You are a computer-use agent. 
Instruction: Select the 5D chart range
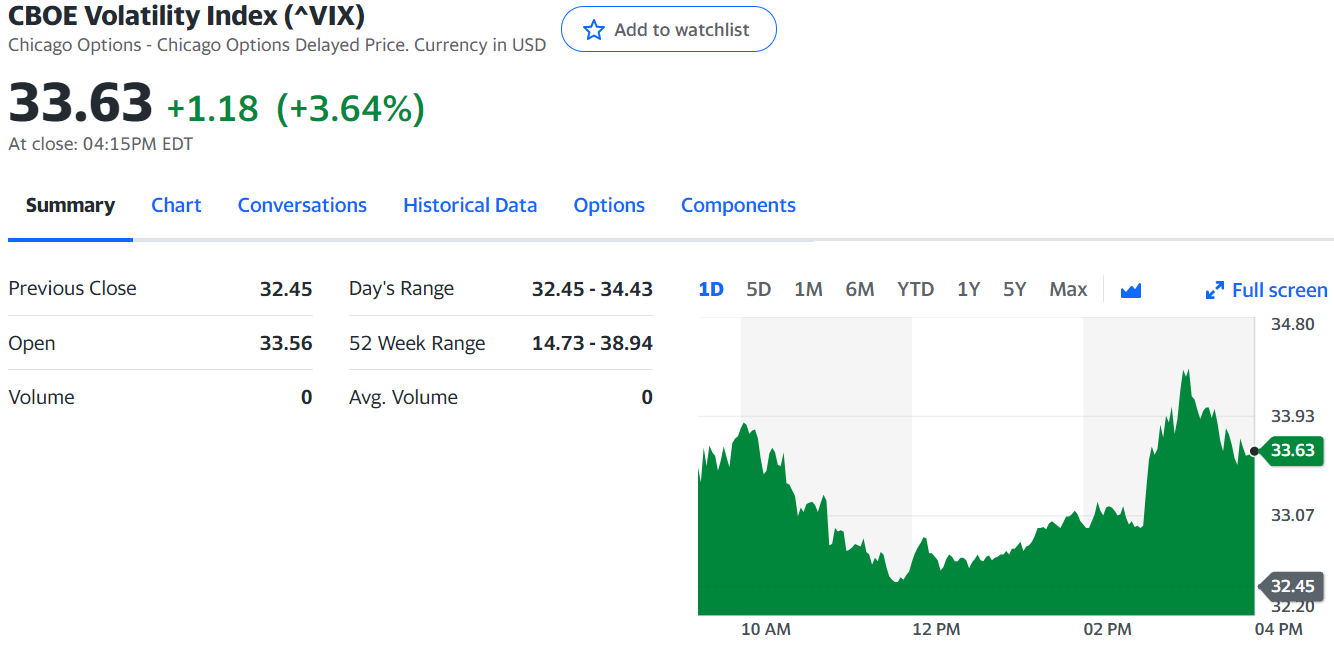point(759,289)
